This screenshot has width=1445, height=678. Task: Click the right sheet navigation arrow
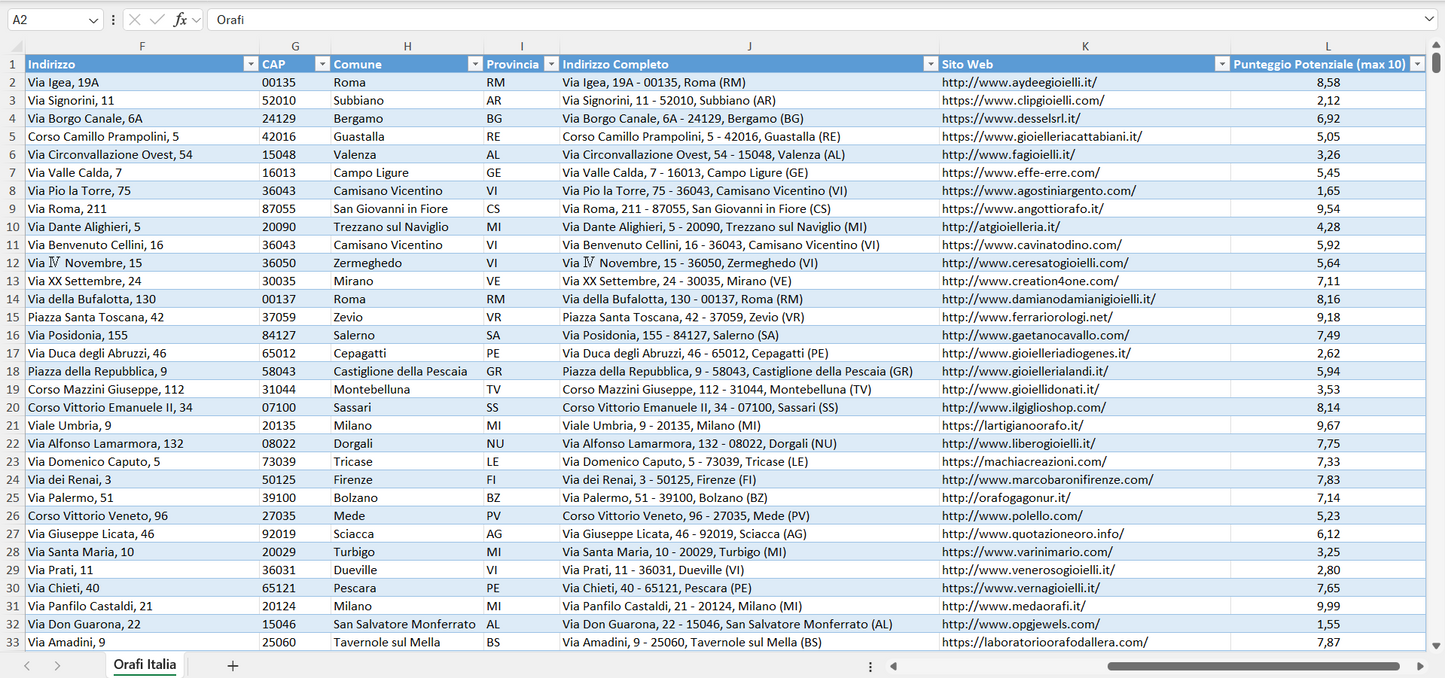(x=58, y=664)
